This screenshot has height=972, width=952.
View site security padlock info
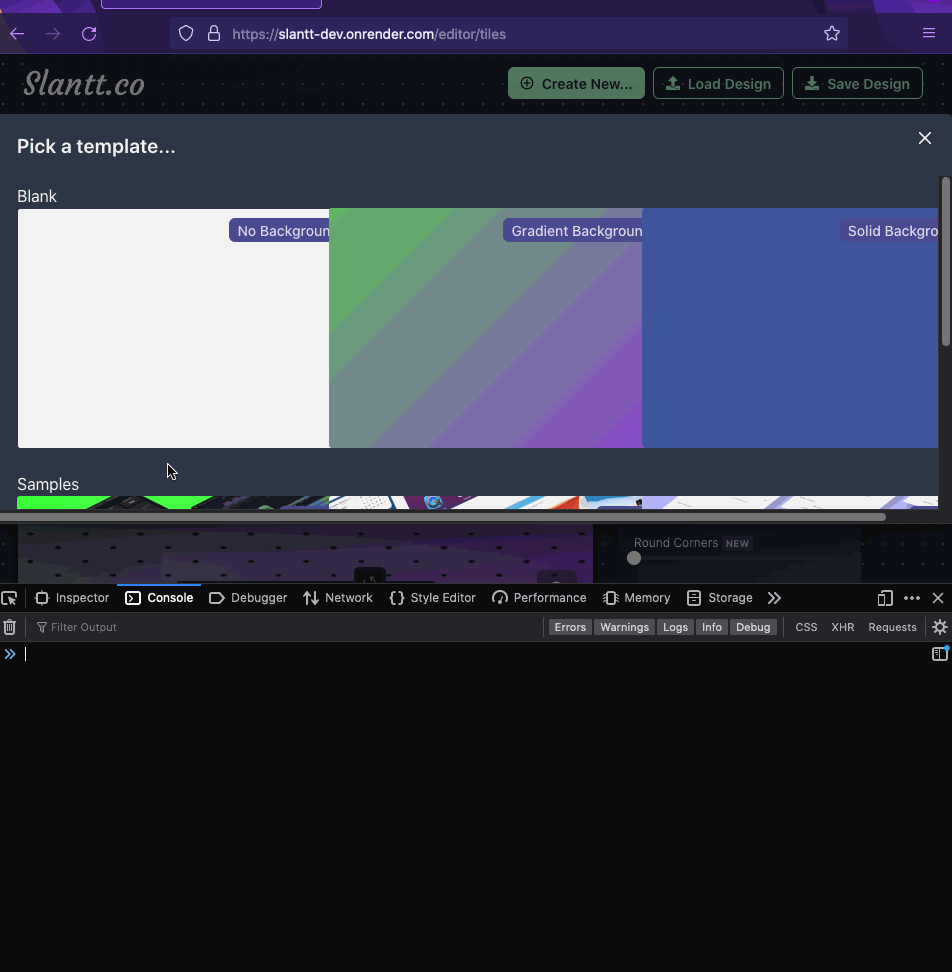(x=214, y=33)
